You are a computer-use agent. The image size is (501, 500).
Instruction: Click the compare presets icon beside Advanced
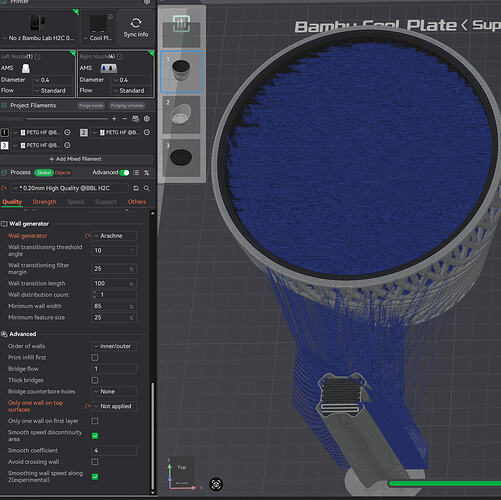146,172
